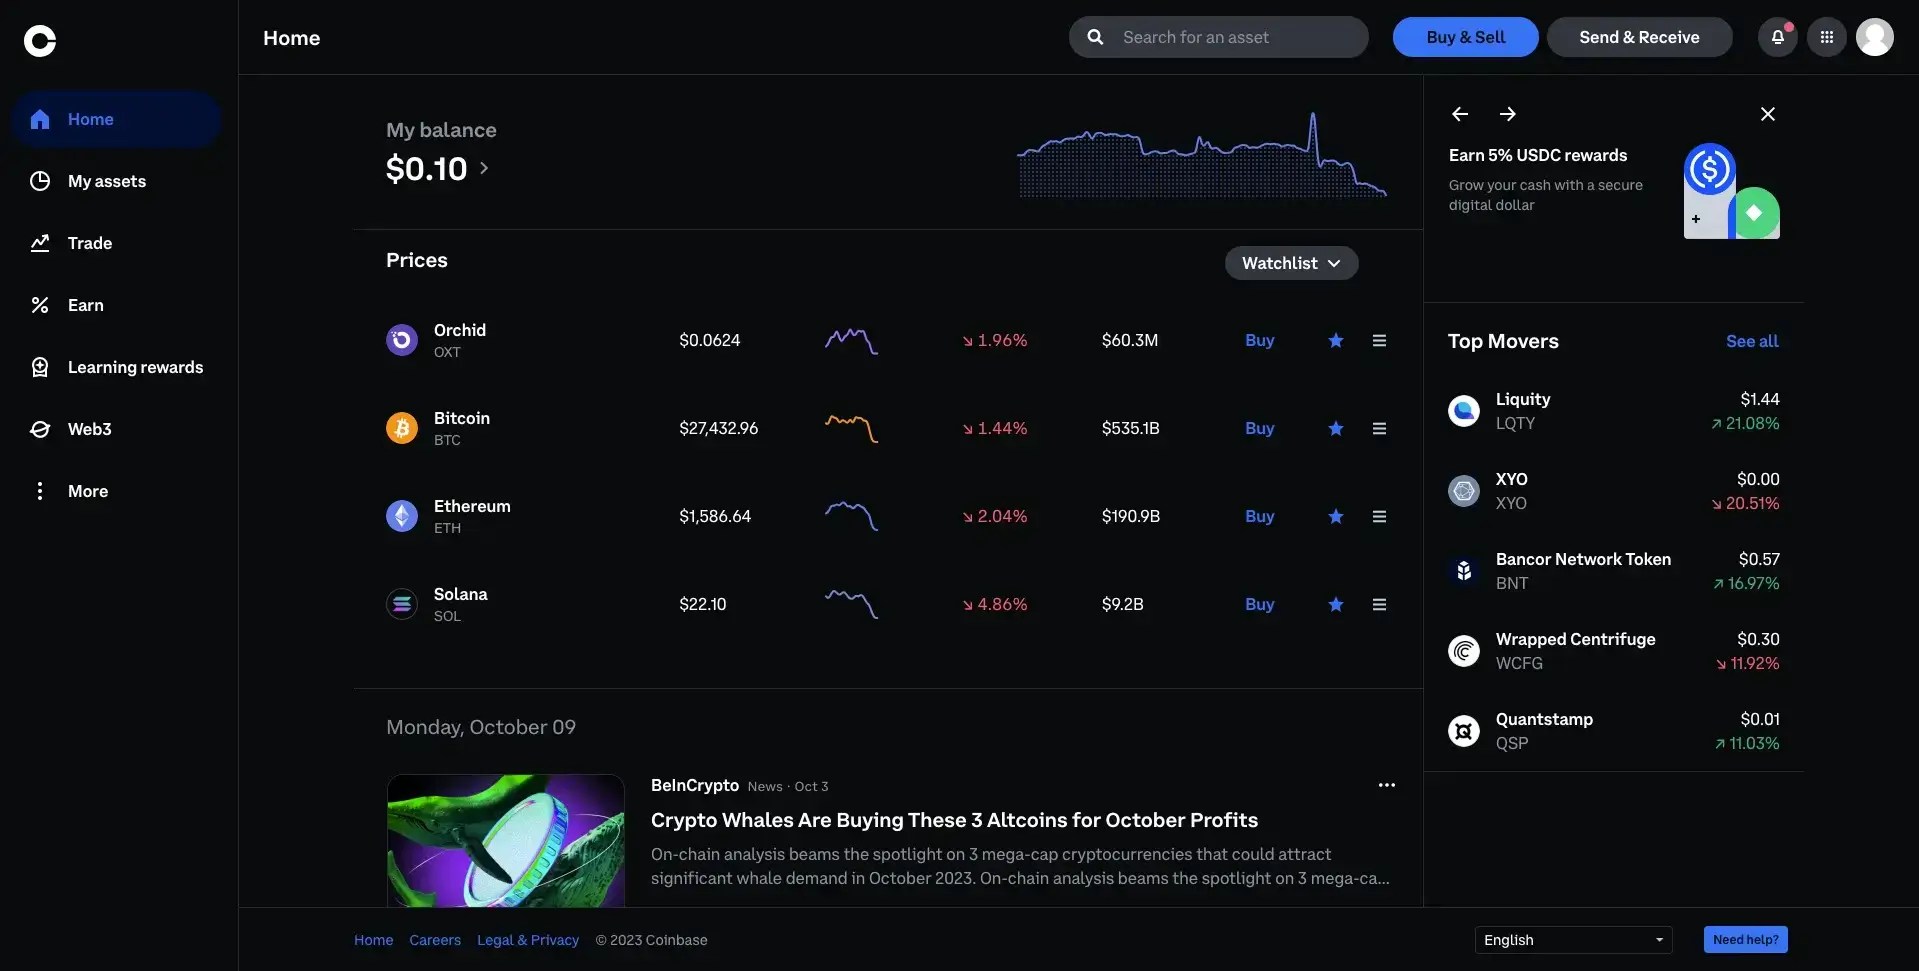
Task: Click the Earn percent icon in sidebar
Action: tap(39, 304)
